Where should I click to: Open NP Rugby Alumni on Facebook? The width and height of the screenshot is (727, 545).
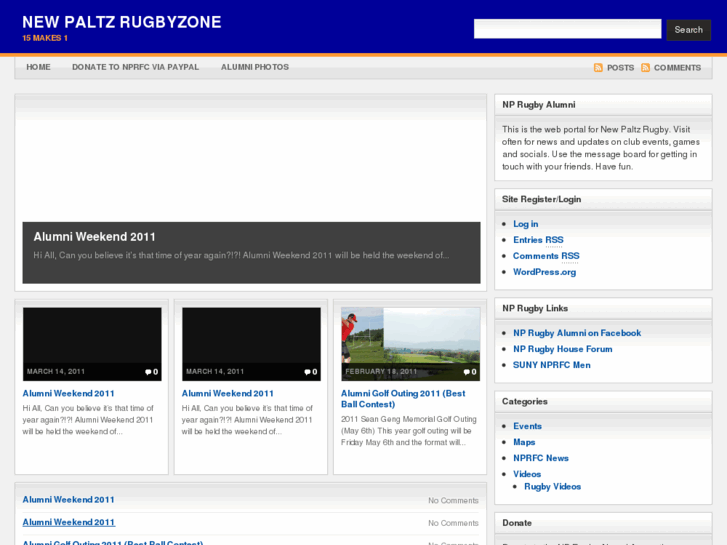pos(576,333)
